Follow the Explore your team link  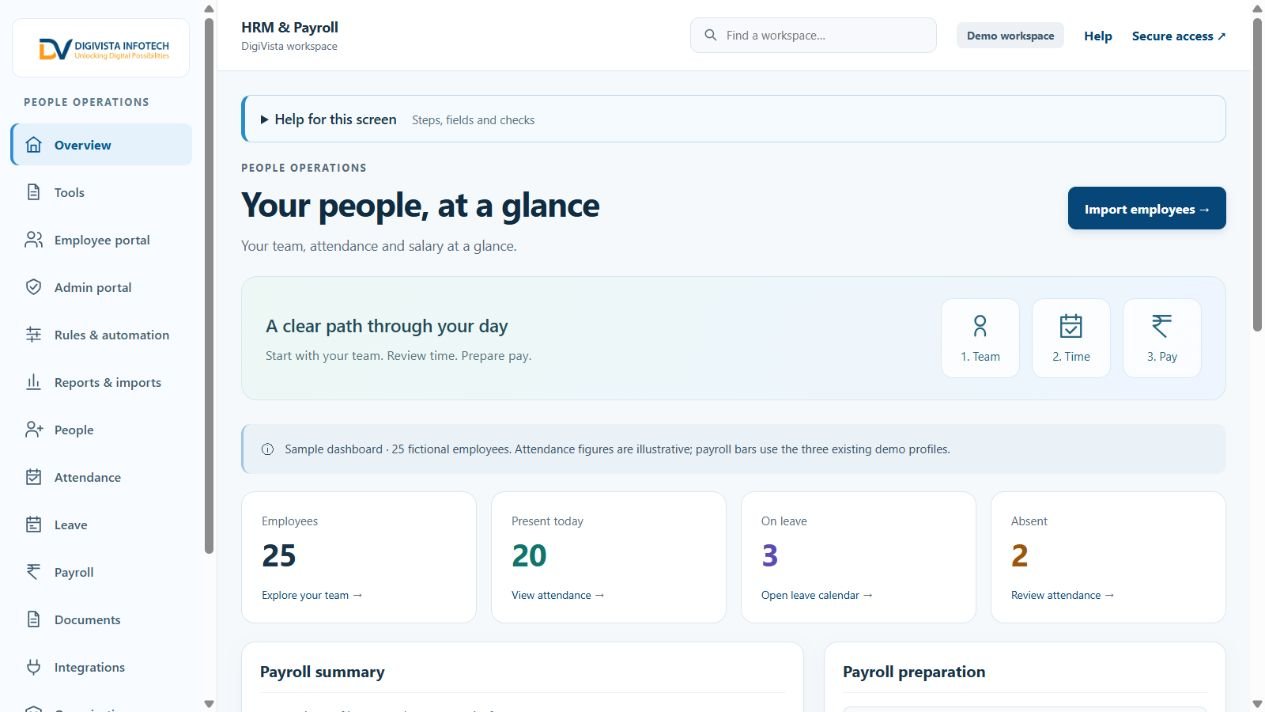coord(312,595)
